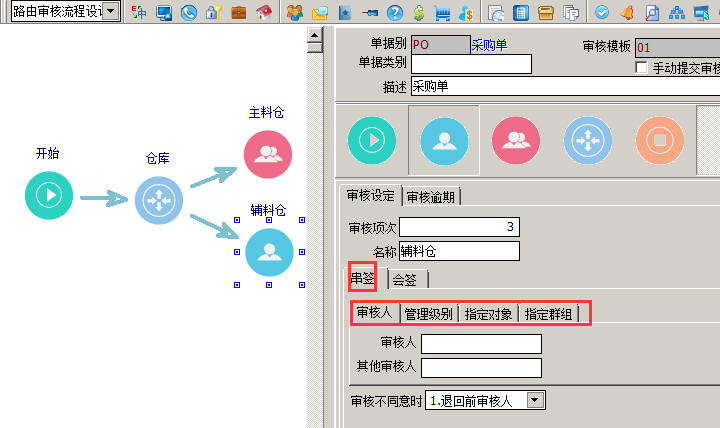This screenshot has height=428, width=720.
Task: Click the document magnifier search icon
Action: 652,13
